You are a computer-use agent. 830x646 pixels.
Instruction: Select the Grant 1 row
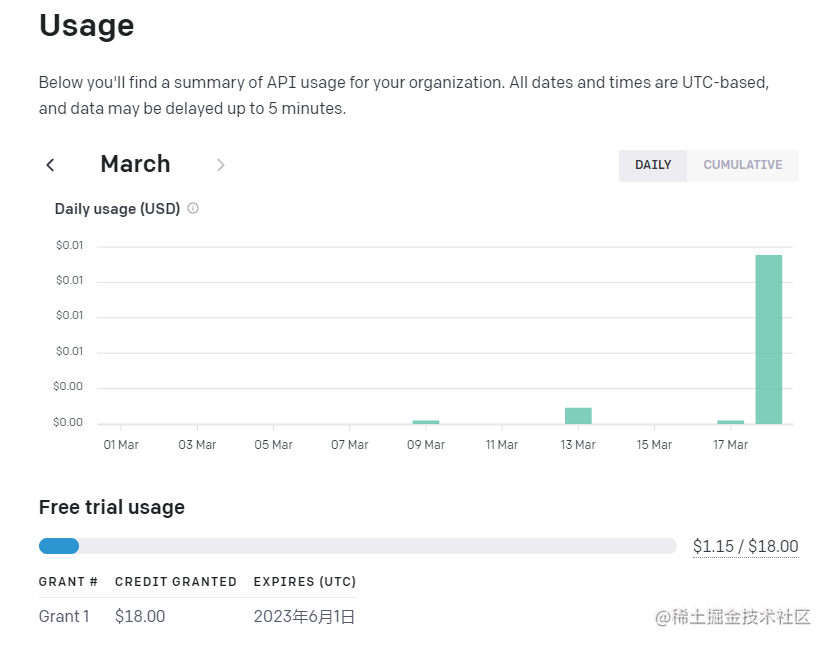[x=64, y=616]
